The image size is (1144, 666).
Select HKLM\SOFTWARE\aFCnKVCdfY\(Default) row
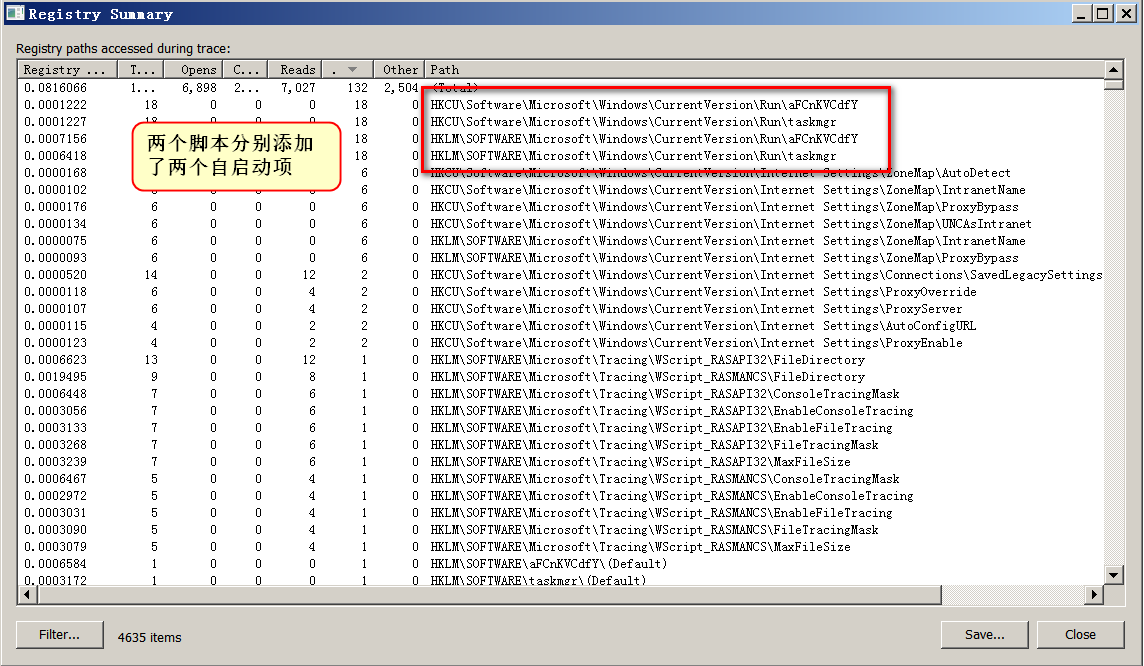(561, 565)
